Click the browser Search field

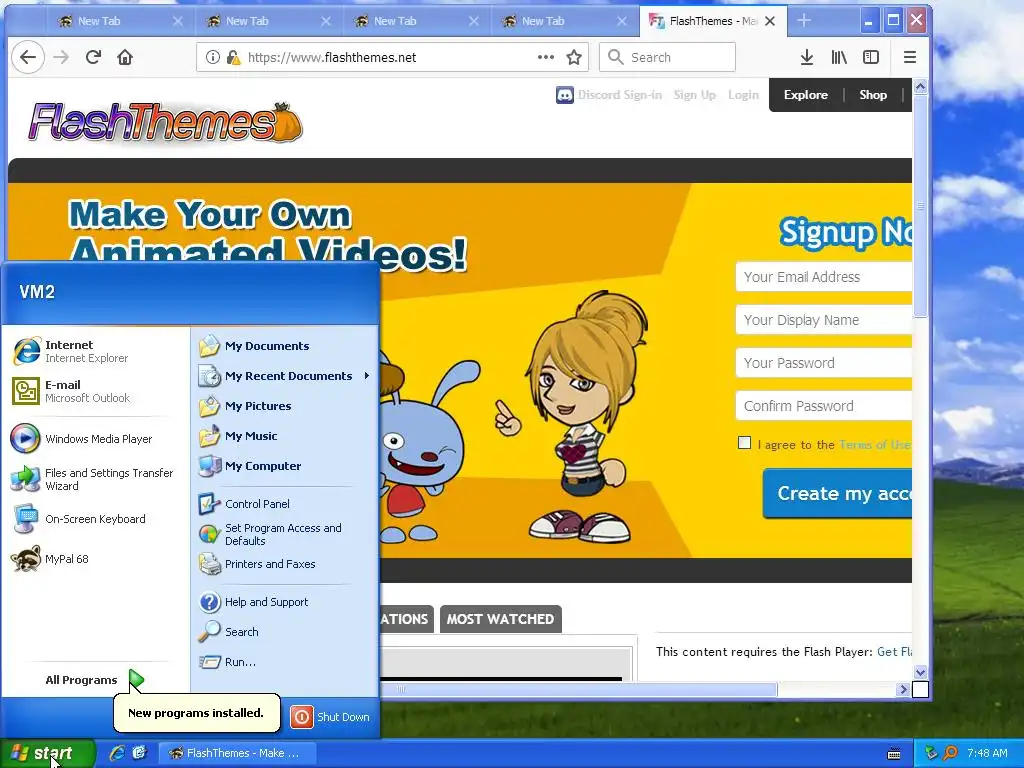[667, 57]
